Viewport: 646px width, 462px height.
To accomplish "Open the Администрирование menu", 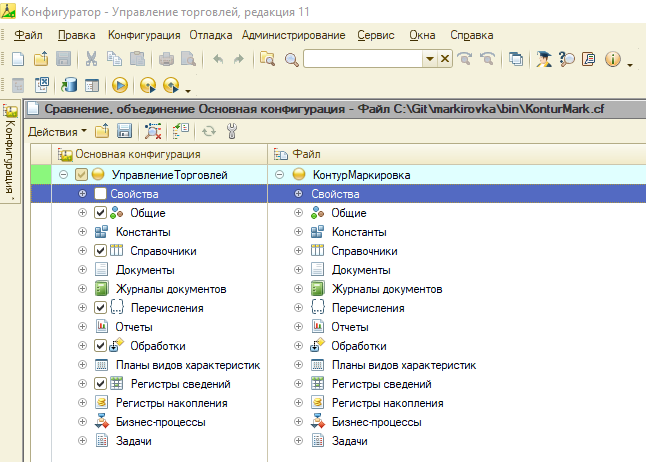I will coord(293,35).
